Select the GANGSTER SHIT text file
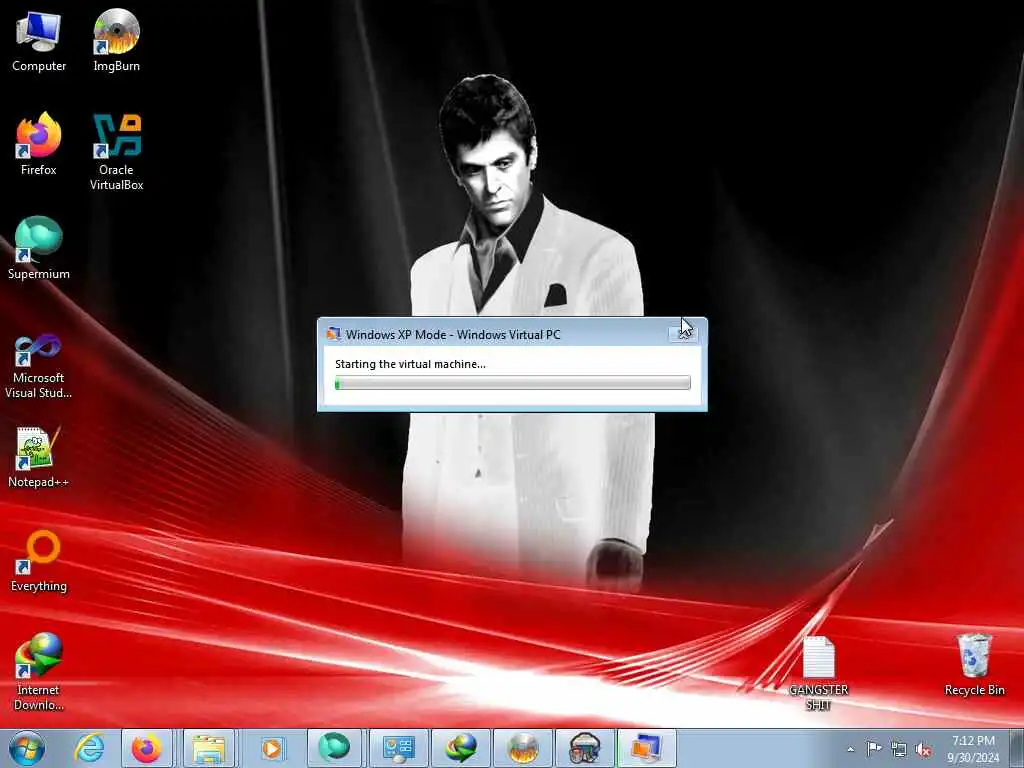 tap(818, 673)
